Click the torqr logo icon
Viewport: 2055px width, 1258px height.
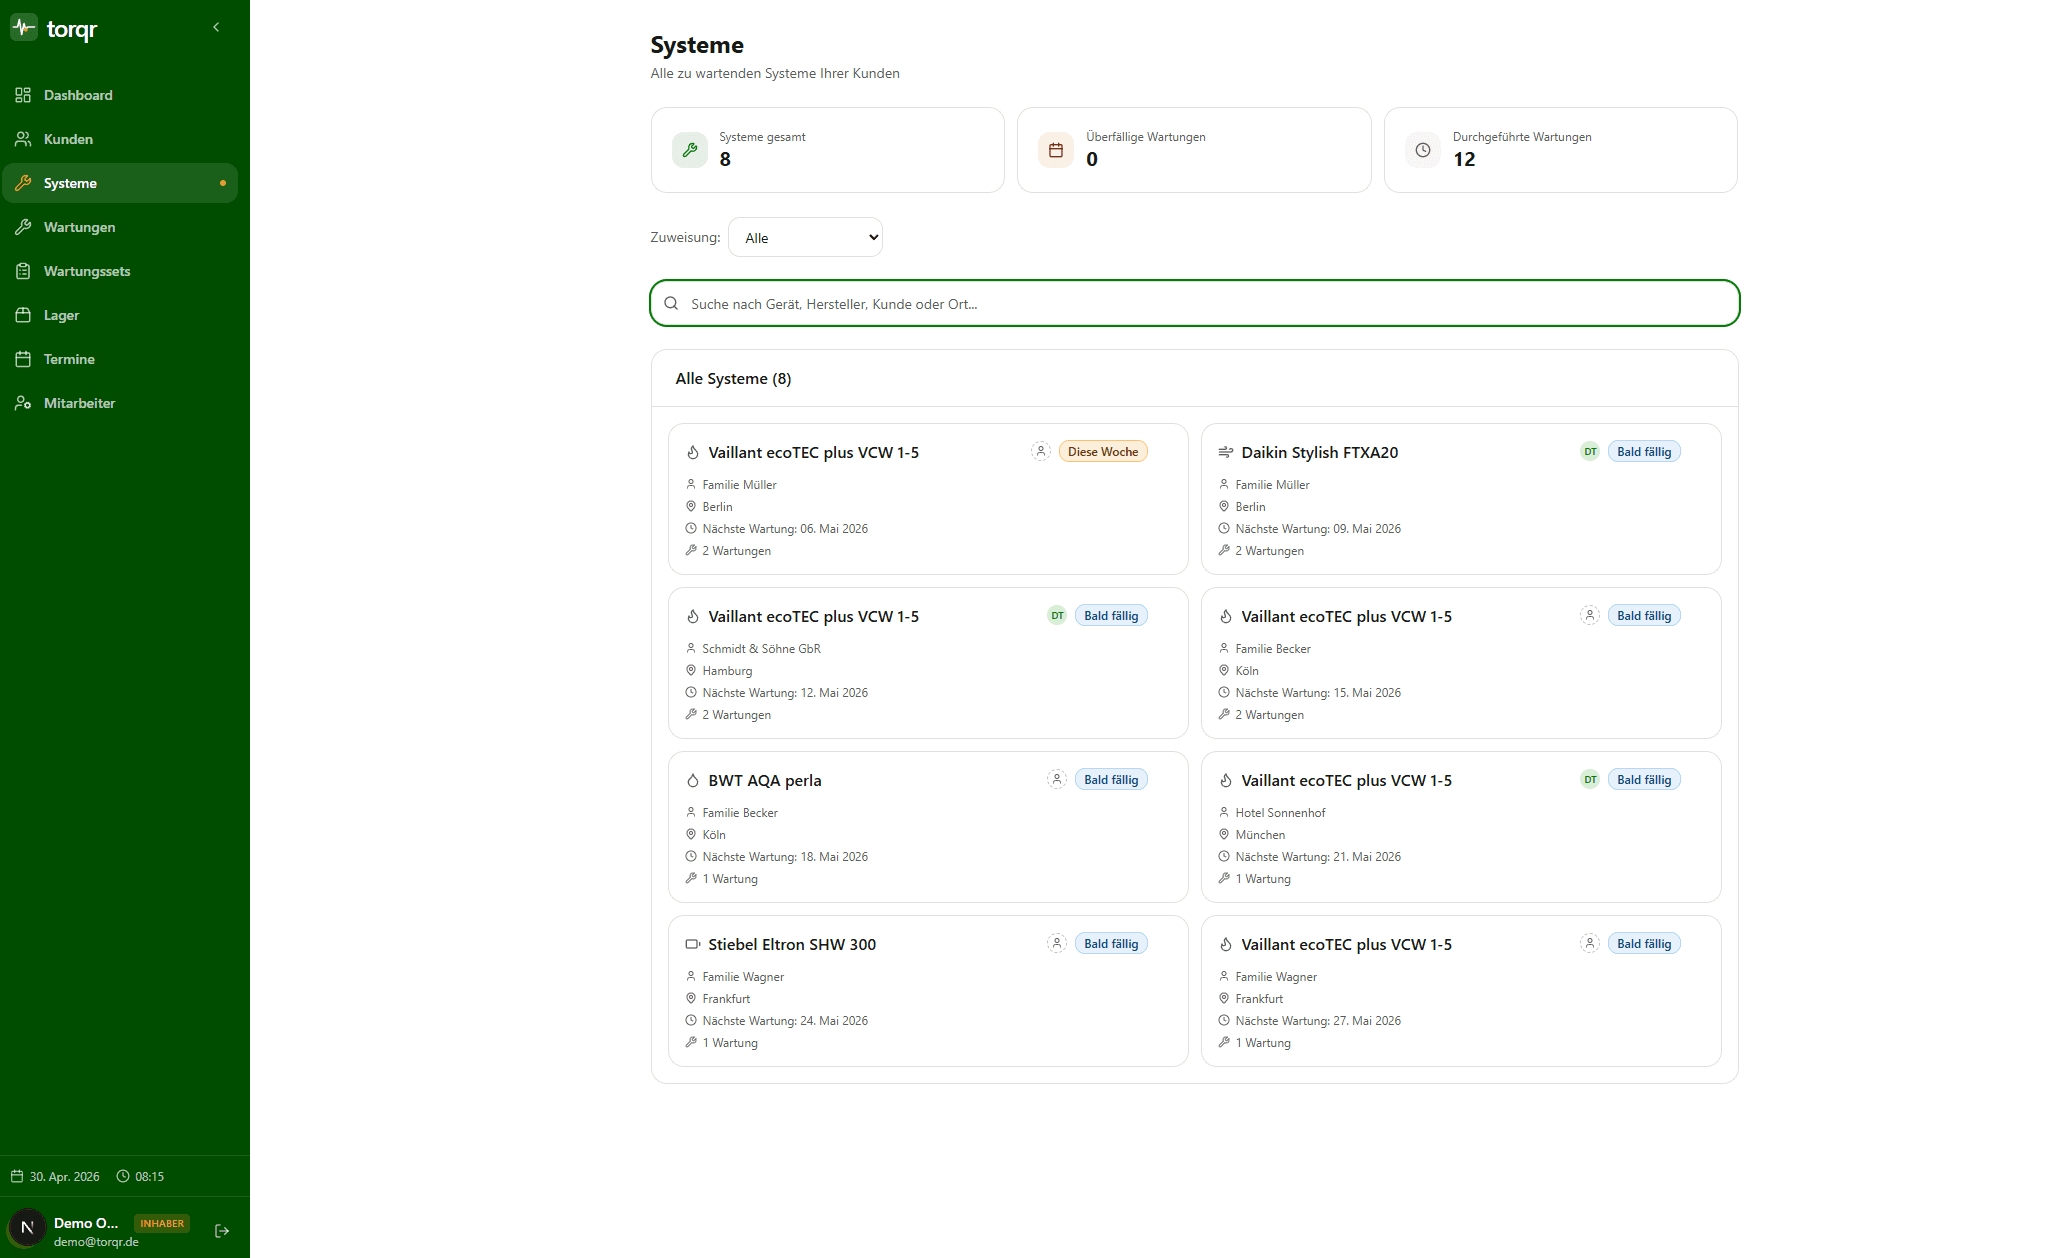[x=24, y=28]
